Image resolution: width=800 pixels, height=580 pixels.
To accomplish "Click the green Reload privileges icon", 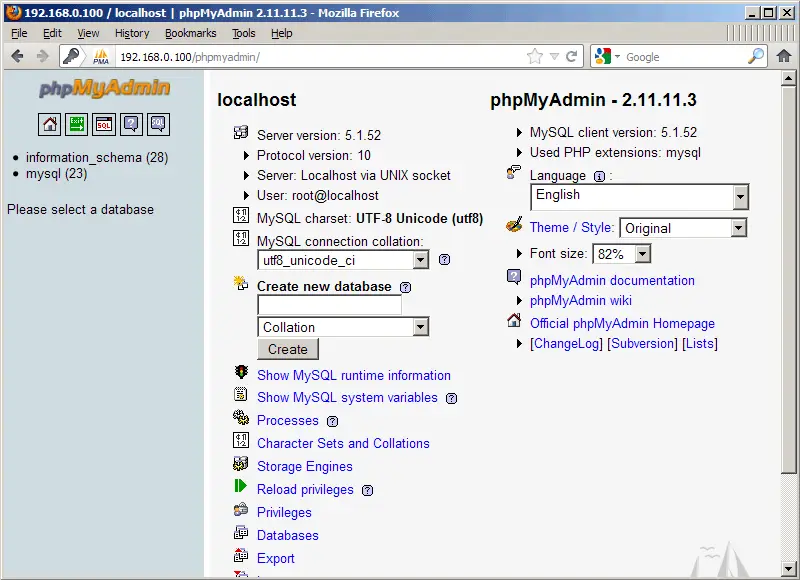I will pos(240,486).
